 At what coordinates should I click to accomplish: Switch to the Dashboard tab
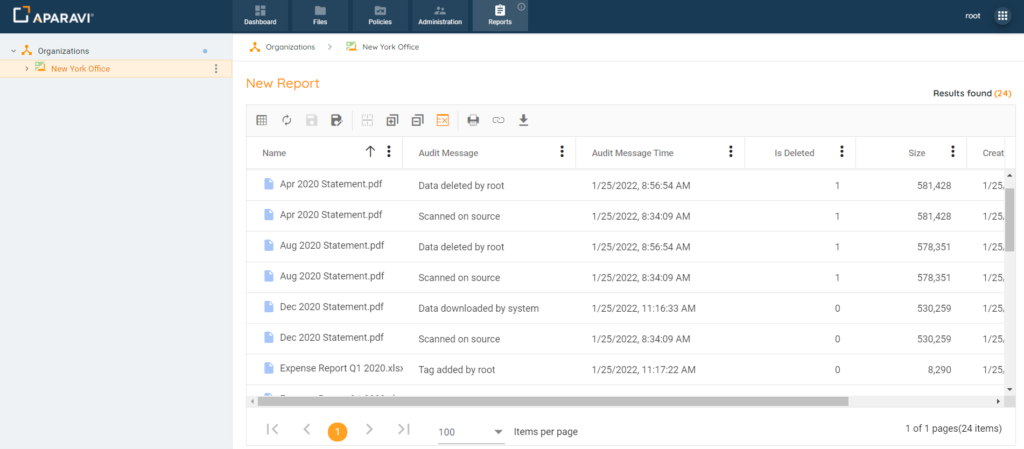pyautogui.click(x=260, y=16)
